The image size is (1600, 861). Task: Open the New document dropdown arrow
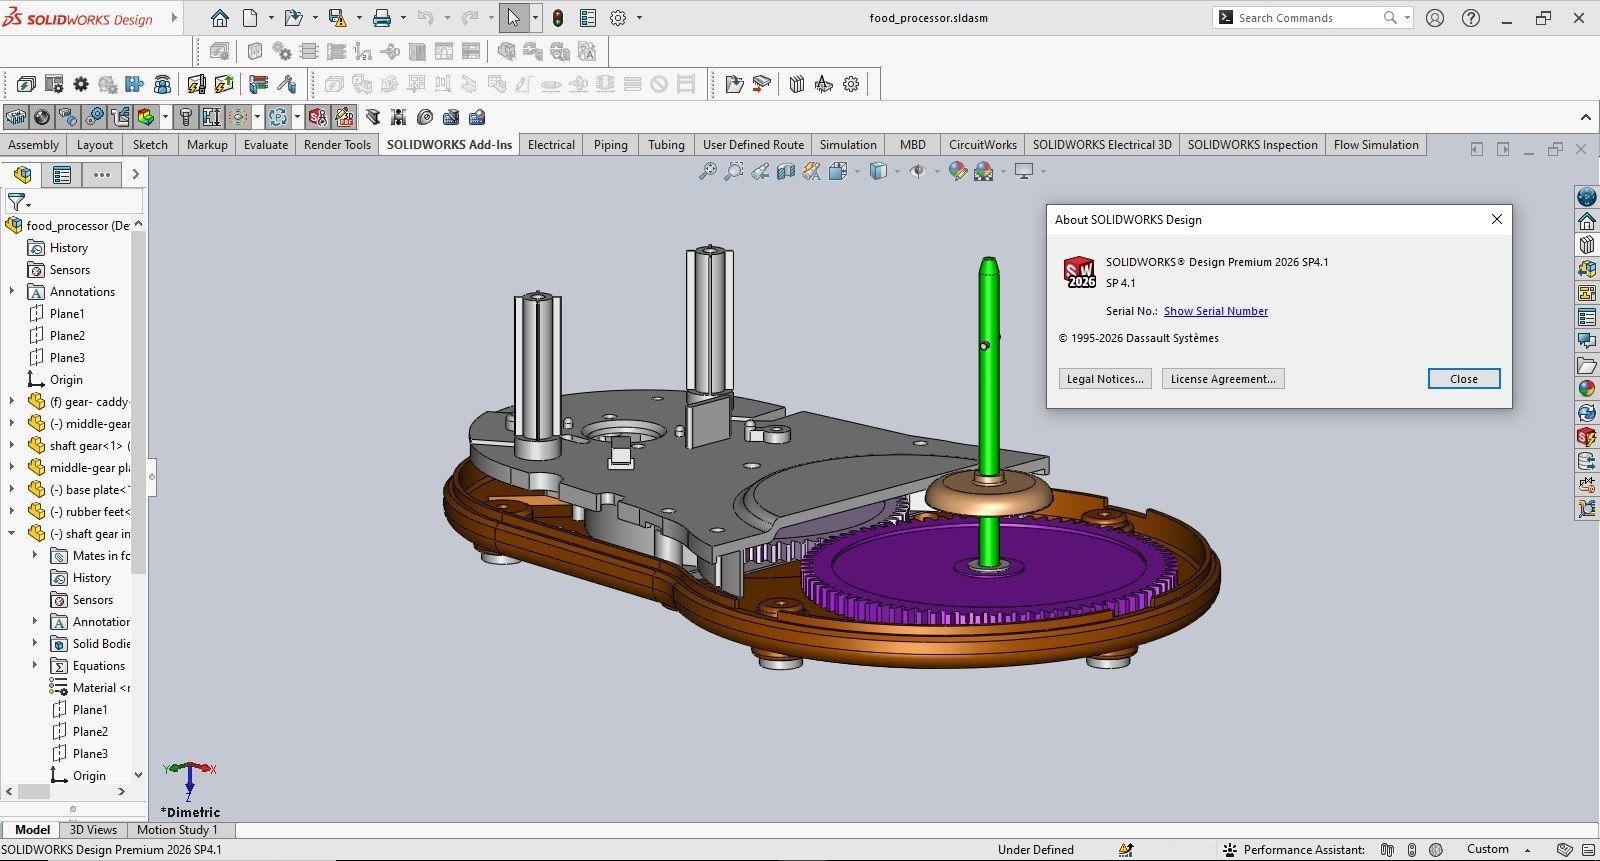[x=270, y=18]
